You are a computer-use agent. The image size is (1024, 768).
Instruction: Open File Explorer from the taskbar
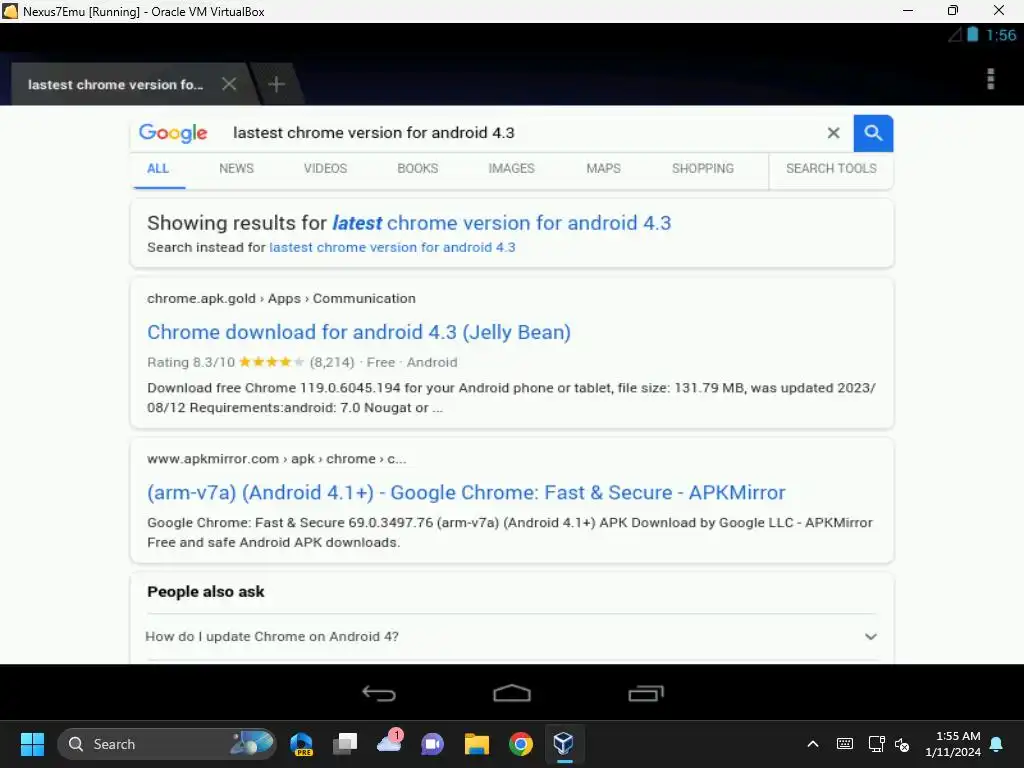click(x=477, y=744)
